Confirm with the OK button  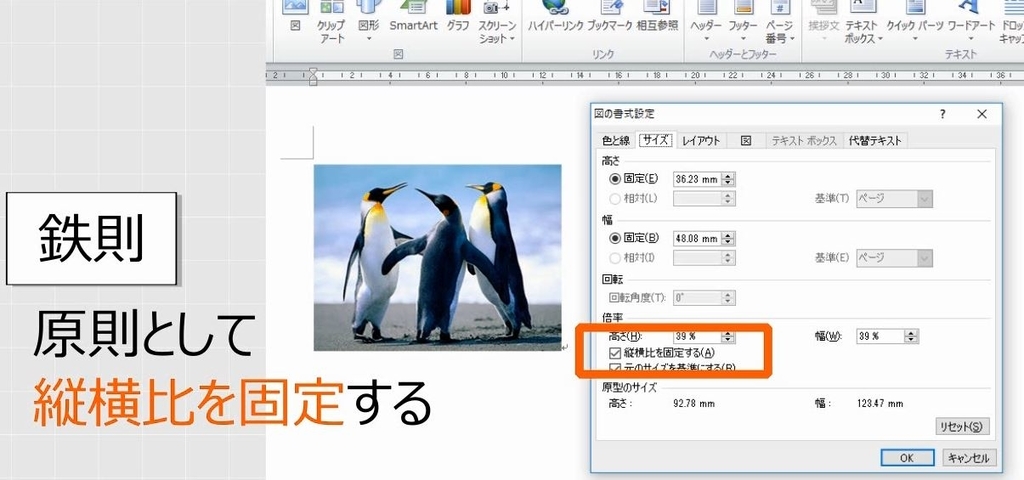tap(907, 458)
